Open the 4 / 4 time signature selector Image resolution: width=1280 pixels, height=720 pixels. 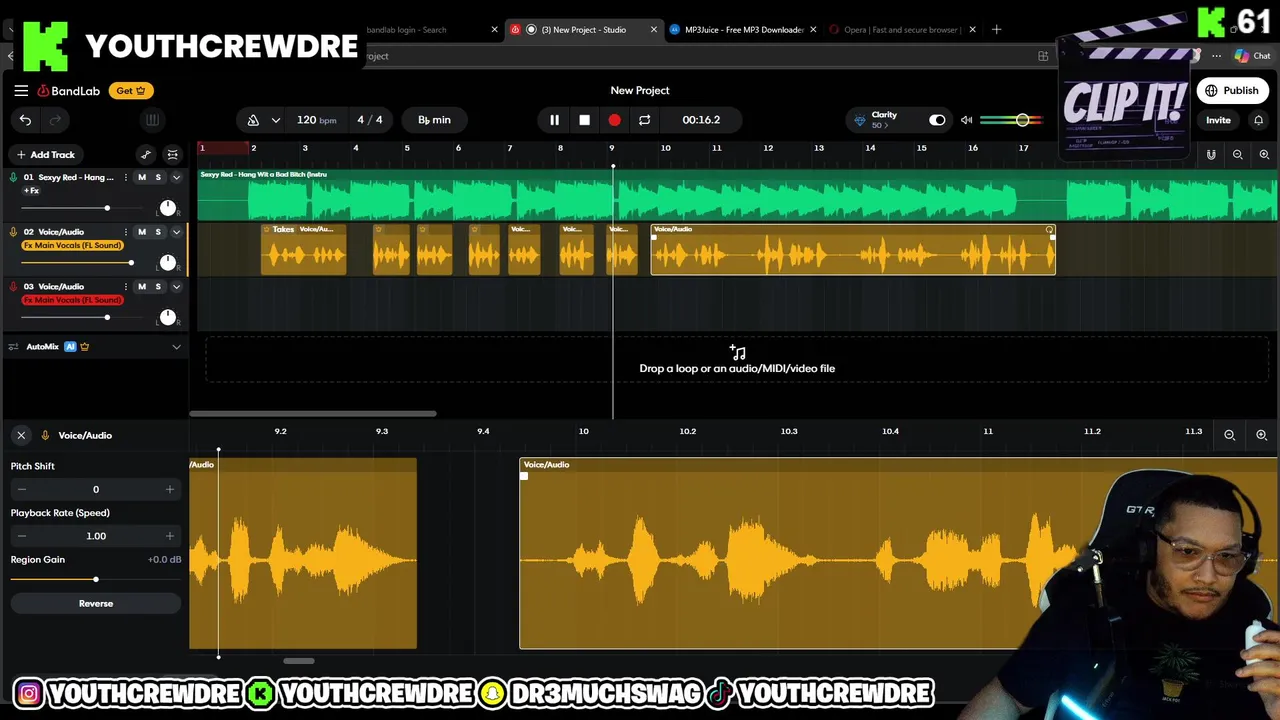coord(370,120)
